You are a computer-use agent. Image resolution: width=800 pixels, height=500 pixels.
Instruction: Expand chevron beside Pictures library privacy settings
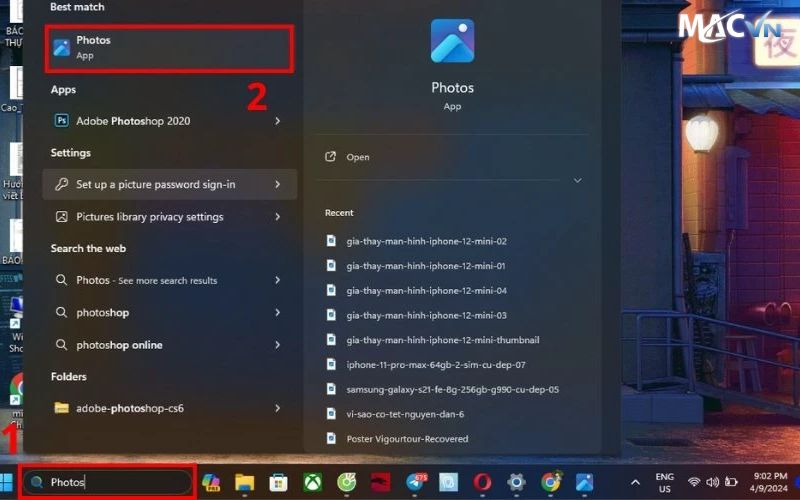click(x=278, y=217)
